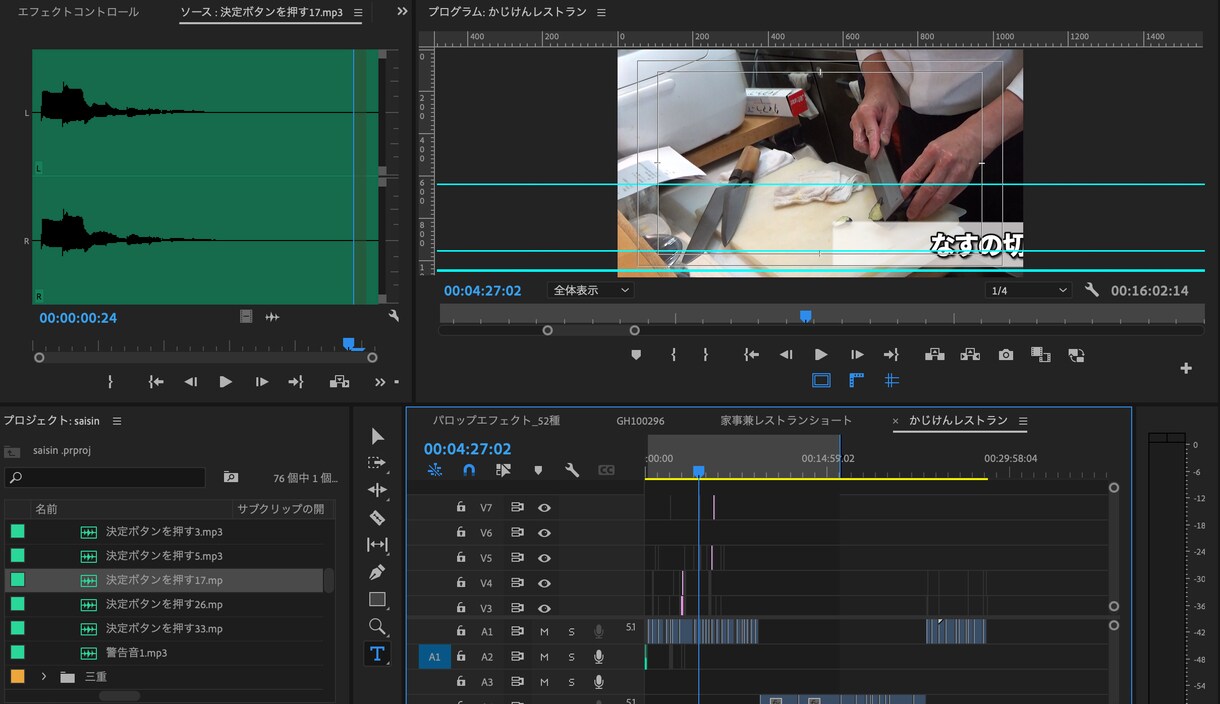The height and width of the screenshot is (704, 1220).
Task: Open the program monitor button editor plus
Action: pyautogui.click(x=1186, y=368)
